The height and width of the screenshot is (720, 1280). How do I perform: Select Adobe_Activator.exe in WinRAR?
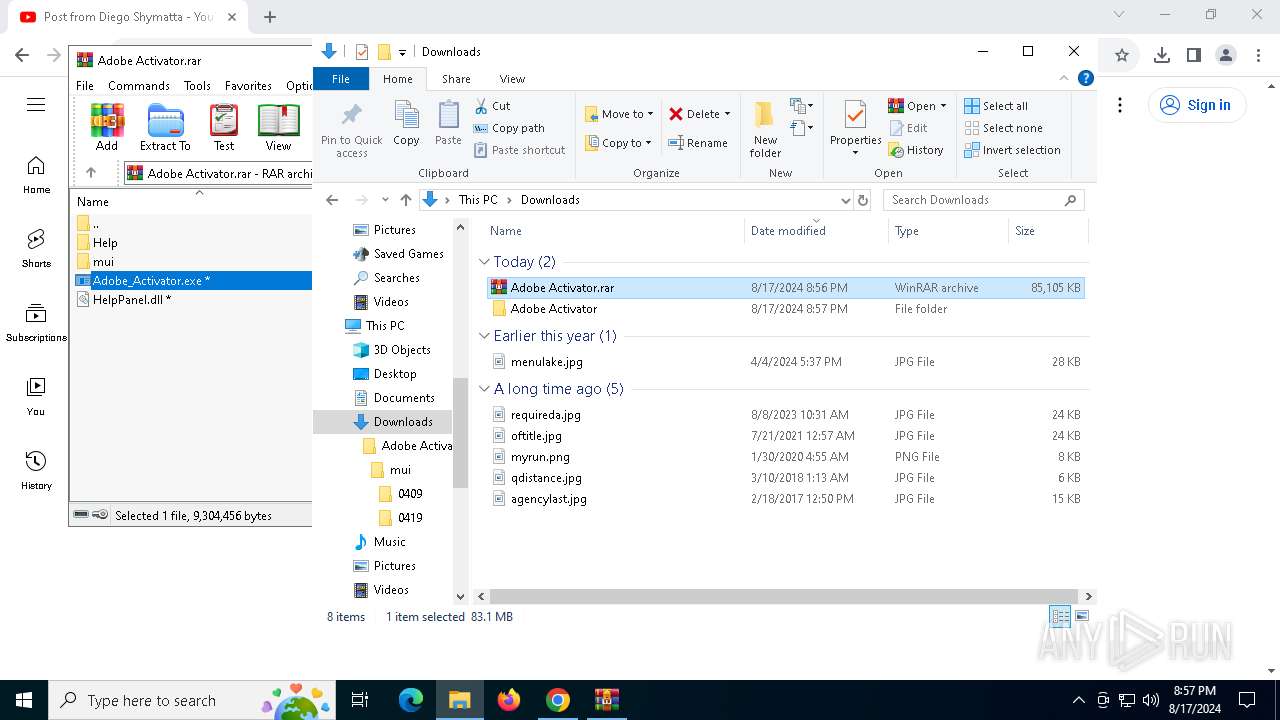point(191,281)
